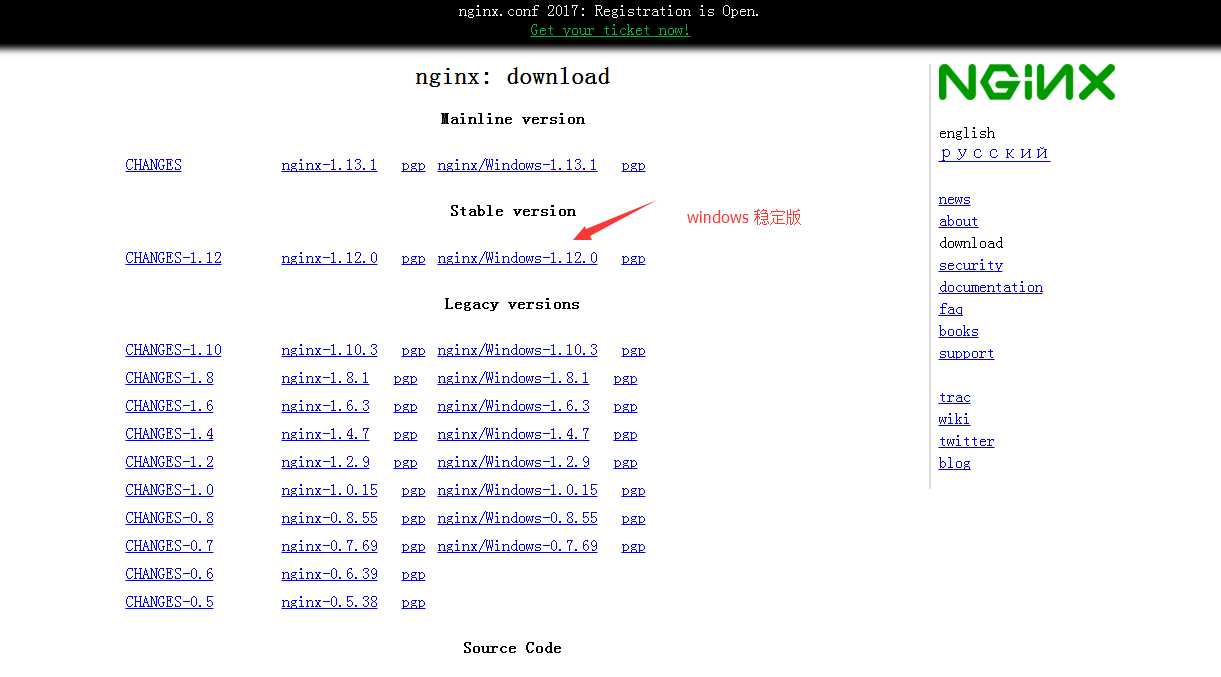
Task: Open CHANGES-0.7 link
Action: [169, 546]
